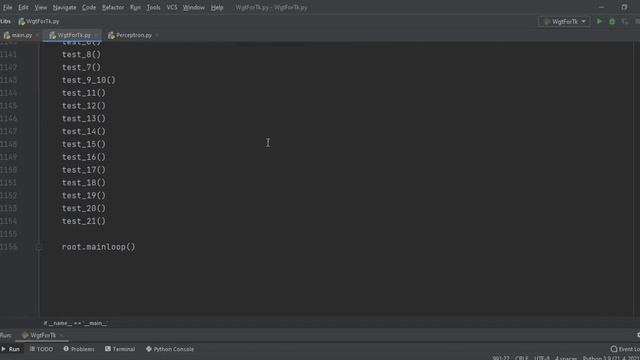Place cursor on test_15() line

[84, 144]
